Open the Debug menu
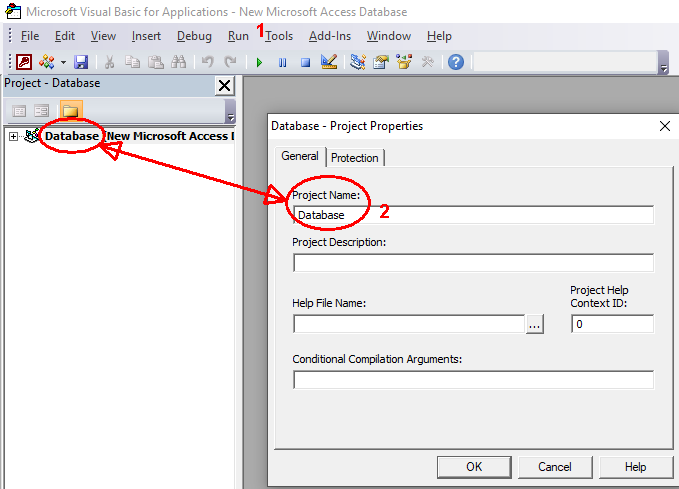Viewport: 679px width, 489px height. click(x=194, y=36)
